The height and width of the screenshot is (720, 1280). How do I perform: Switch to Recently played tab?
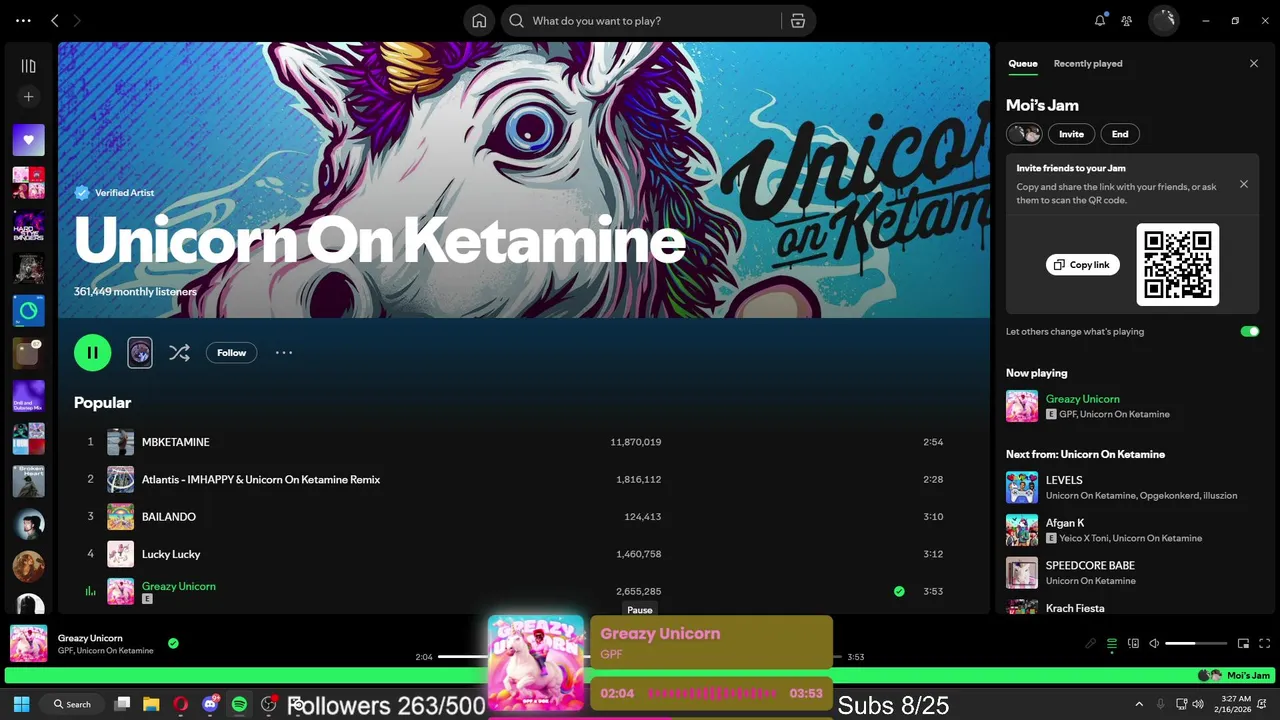(x=1088, y=63)
